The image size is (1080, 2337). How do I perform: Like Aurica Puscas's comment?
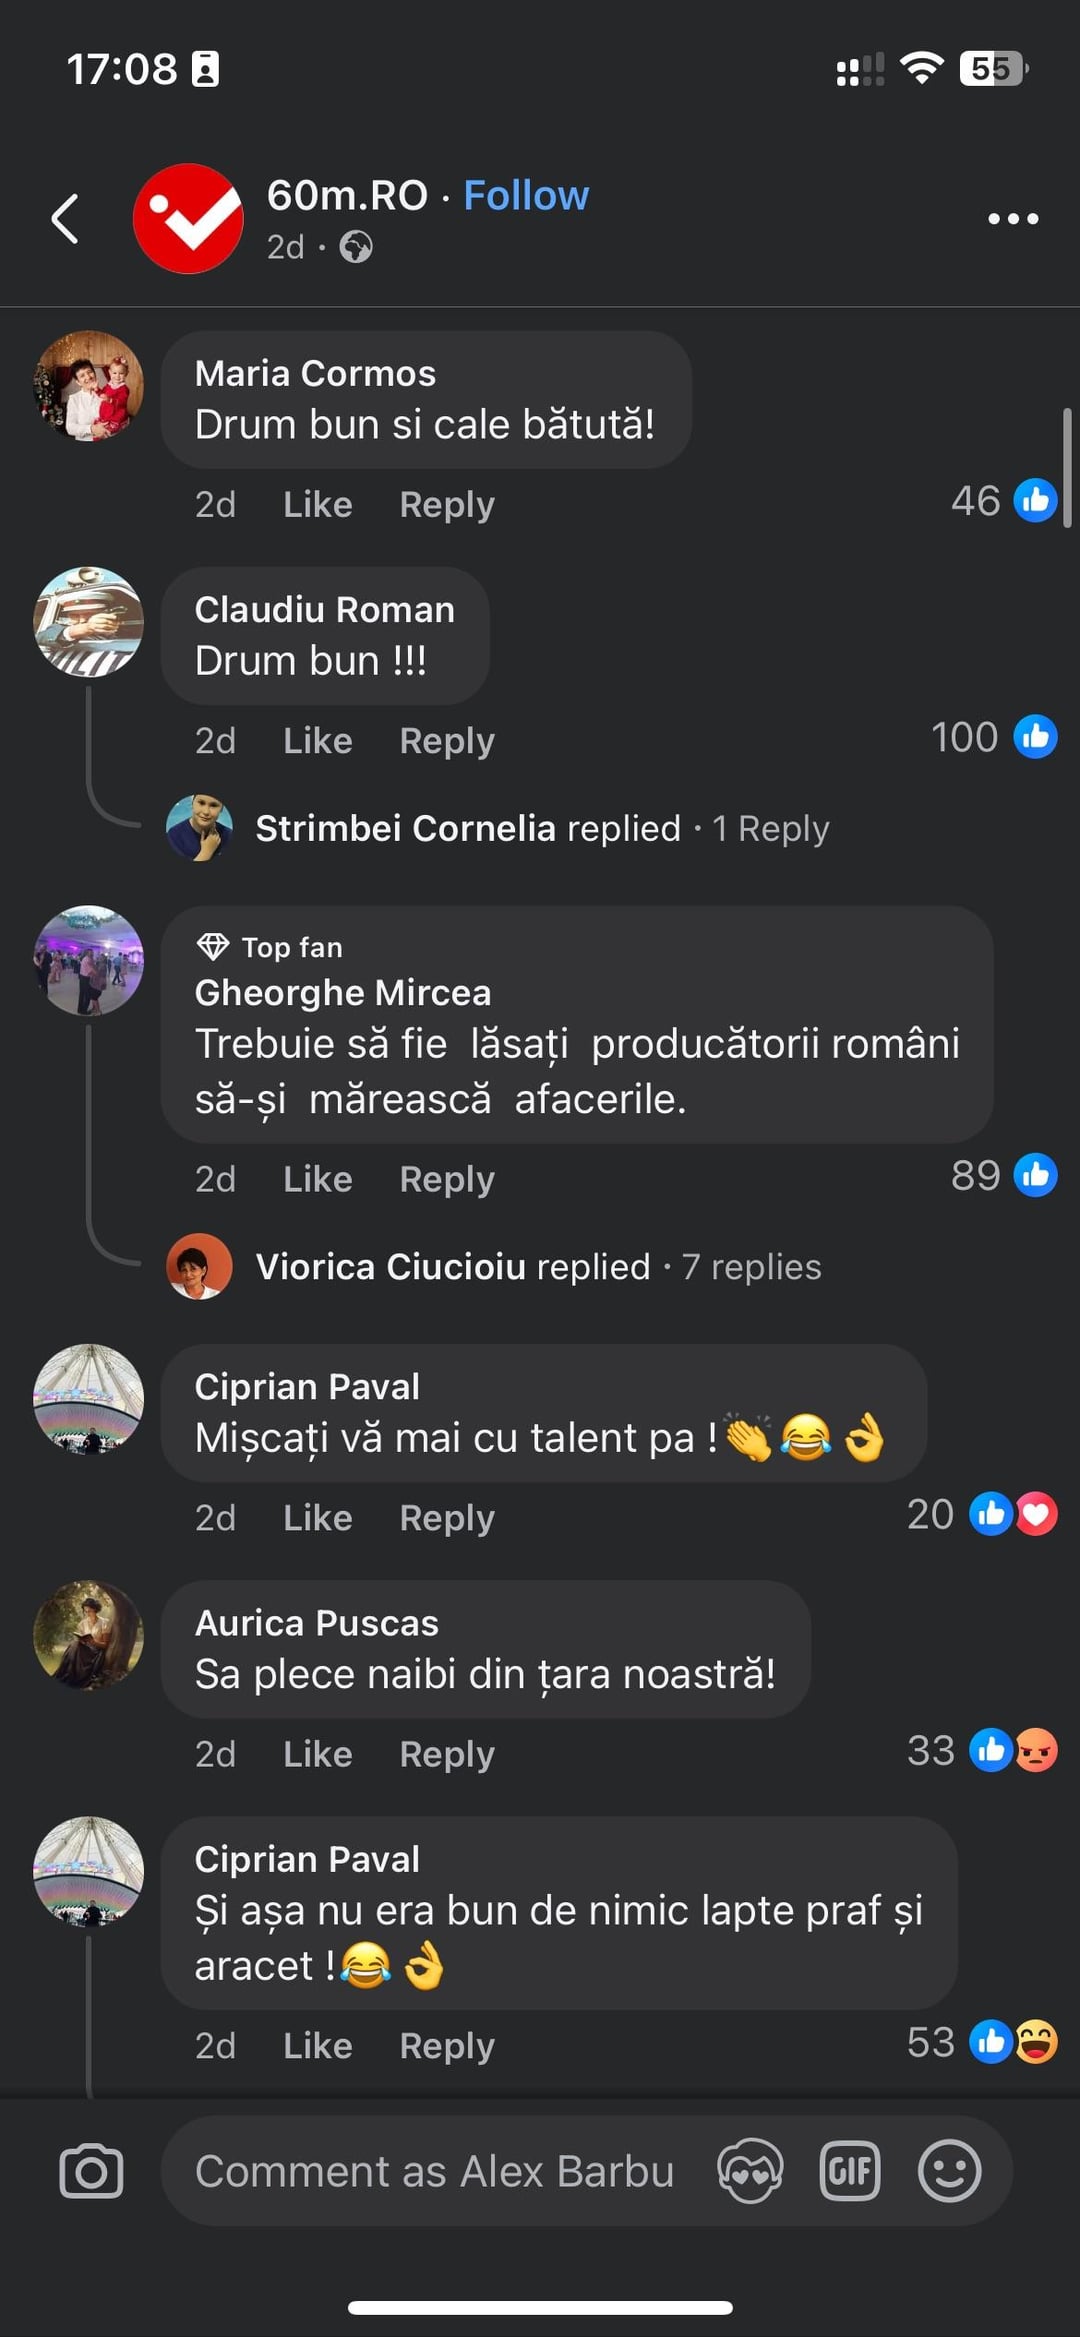point(318,1753)
